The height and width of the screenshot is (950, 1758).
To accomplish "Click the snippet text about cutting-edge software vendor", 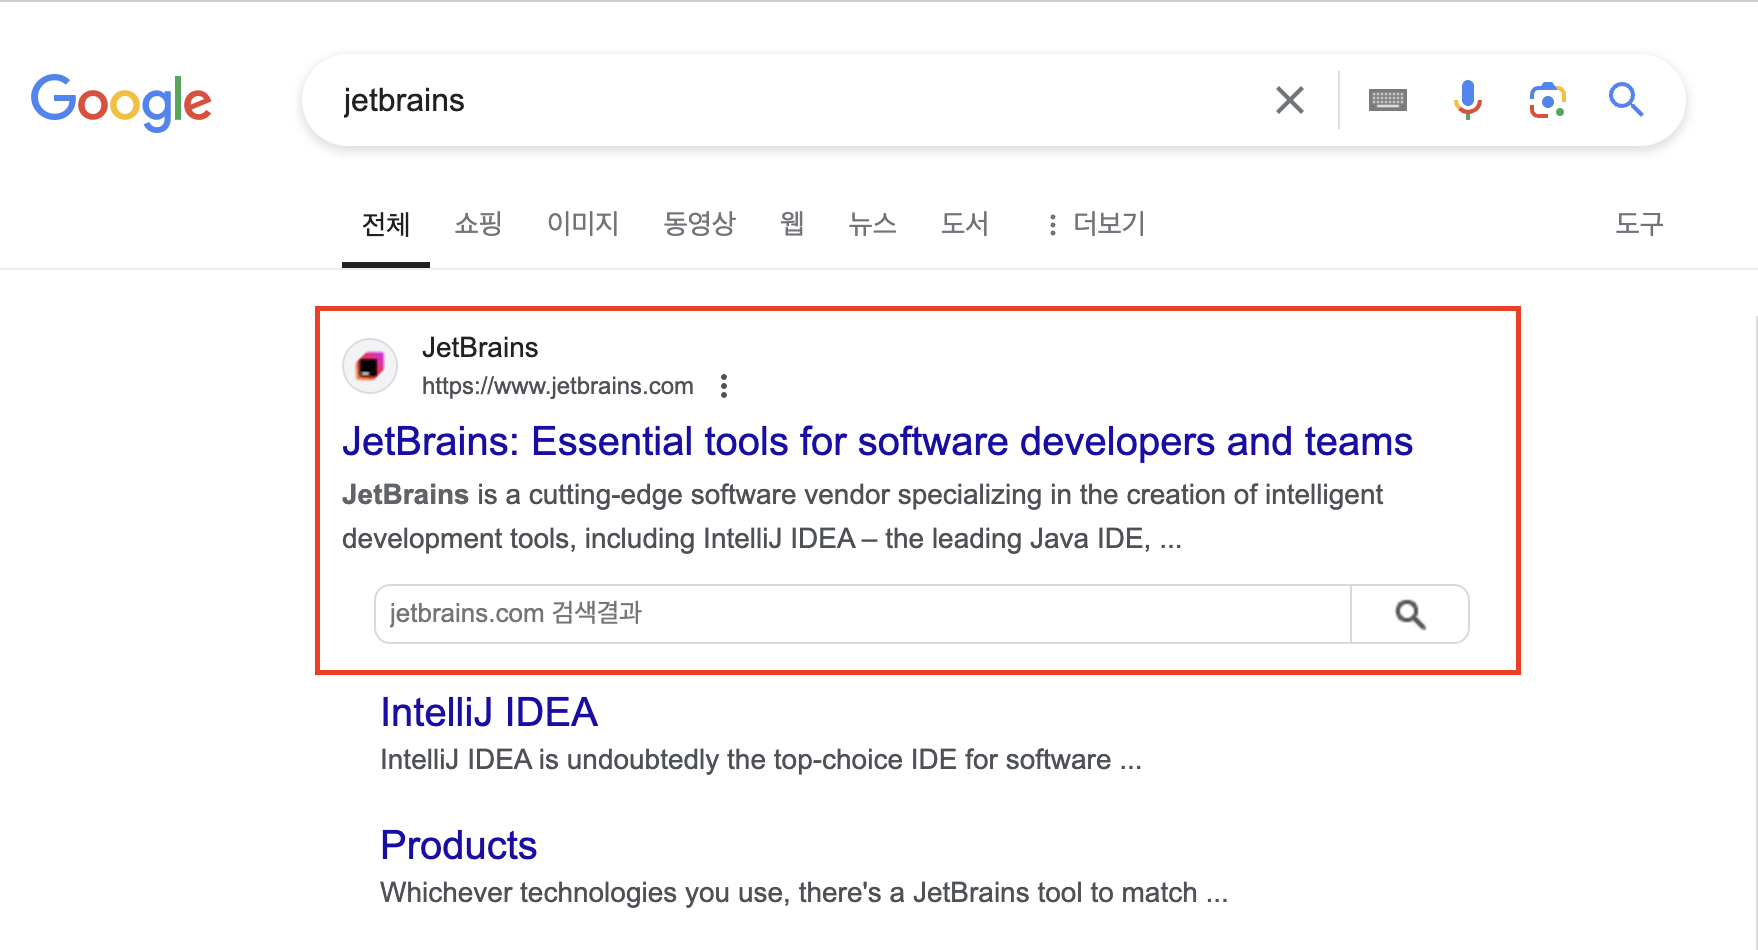I will 862,517.
